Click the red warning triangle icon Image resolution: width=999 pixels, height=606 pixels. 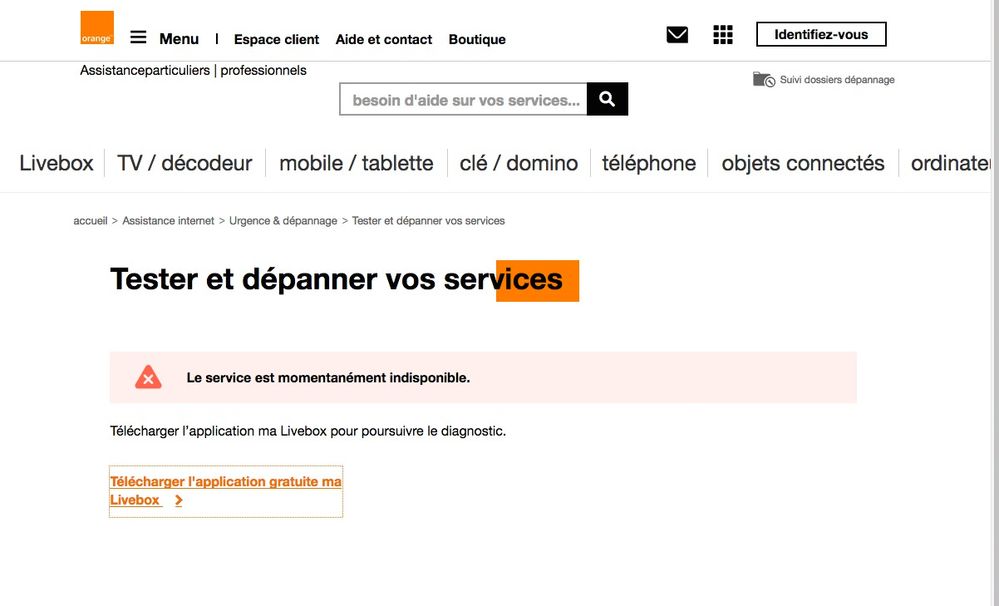148,377
